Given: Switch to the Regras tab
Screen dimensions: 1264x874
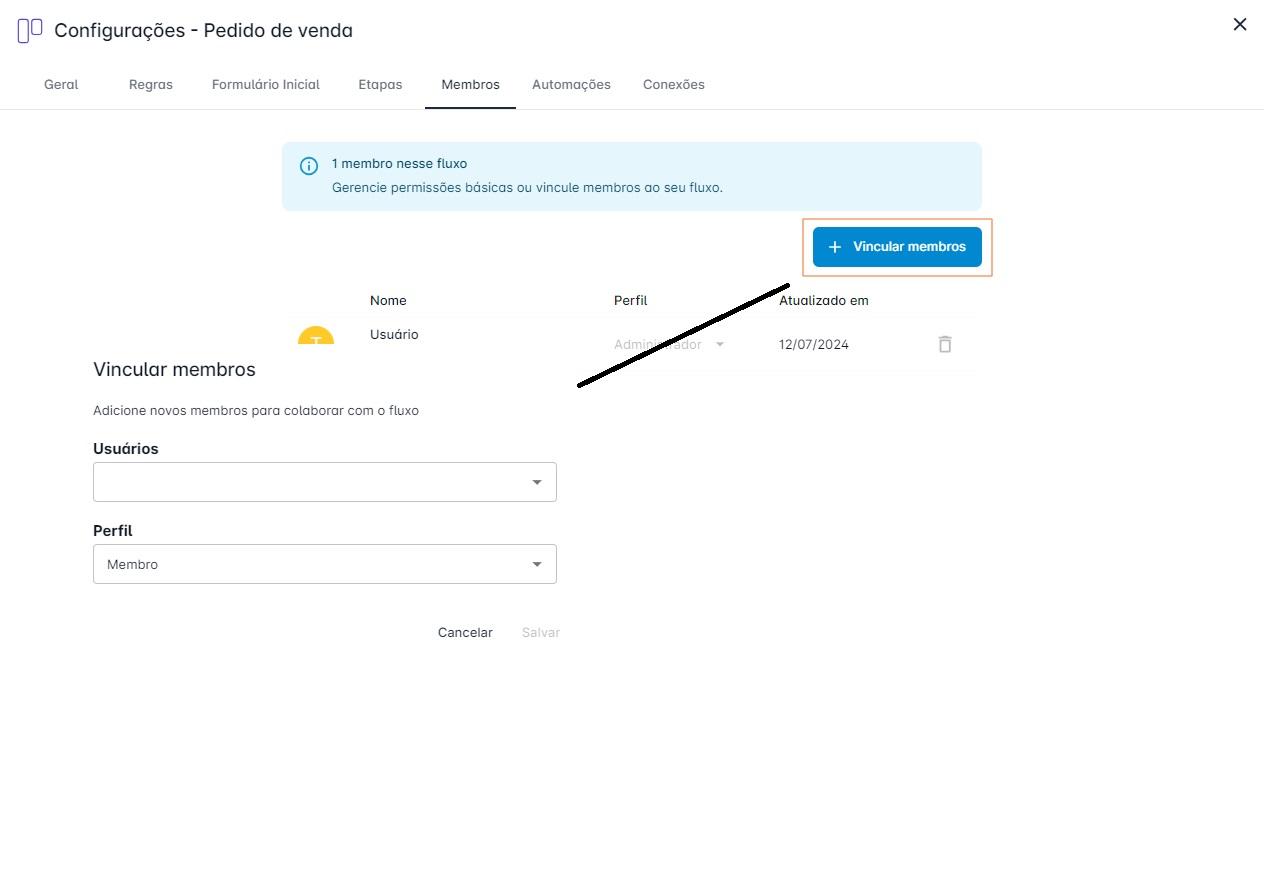Looking at the screenshot, I should [151, 84].
